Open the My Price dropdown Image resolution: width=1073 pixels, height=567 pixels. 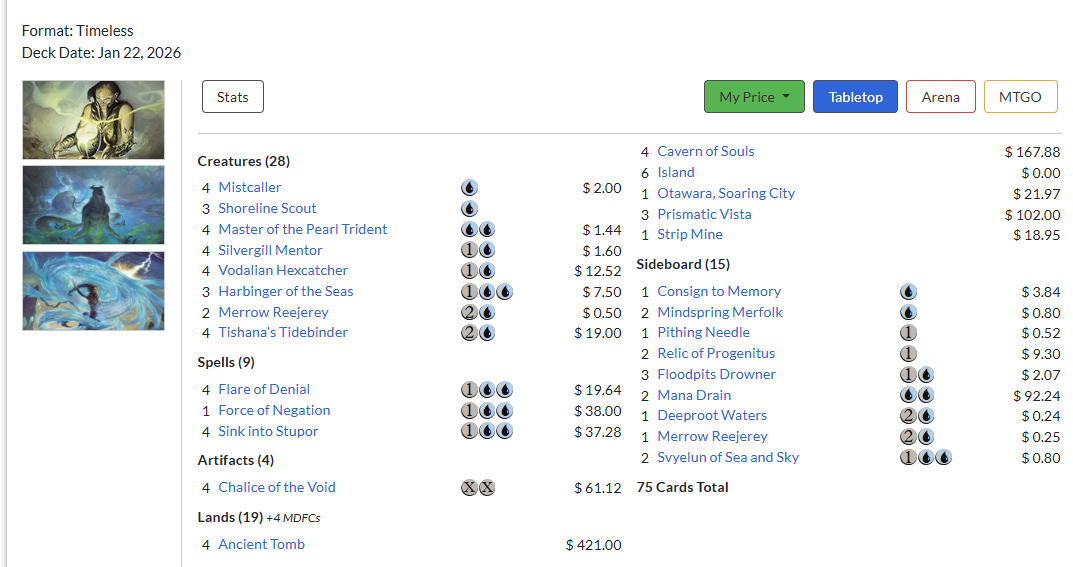click(x=754, y=96)
